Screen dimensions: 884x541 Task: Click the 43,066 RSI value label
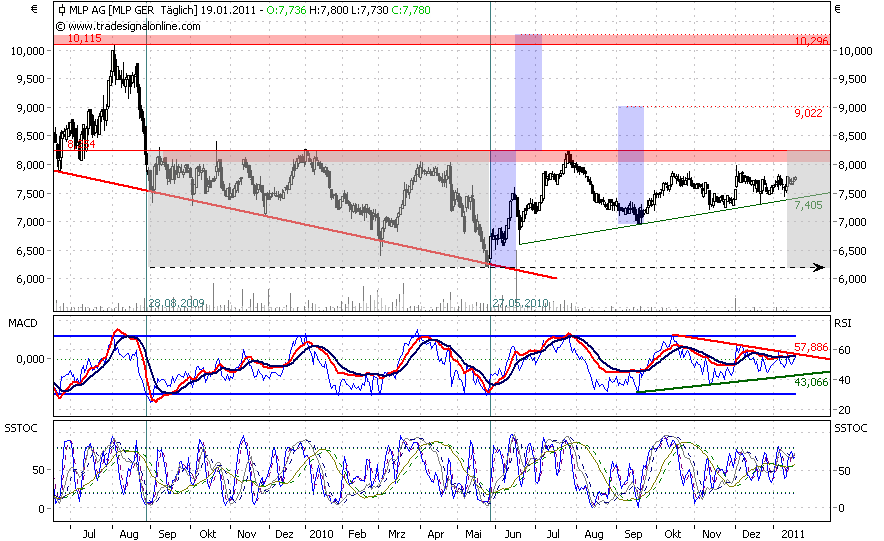(812, 383)
